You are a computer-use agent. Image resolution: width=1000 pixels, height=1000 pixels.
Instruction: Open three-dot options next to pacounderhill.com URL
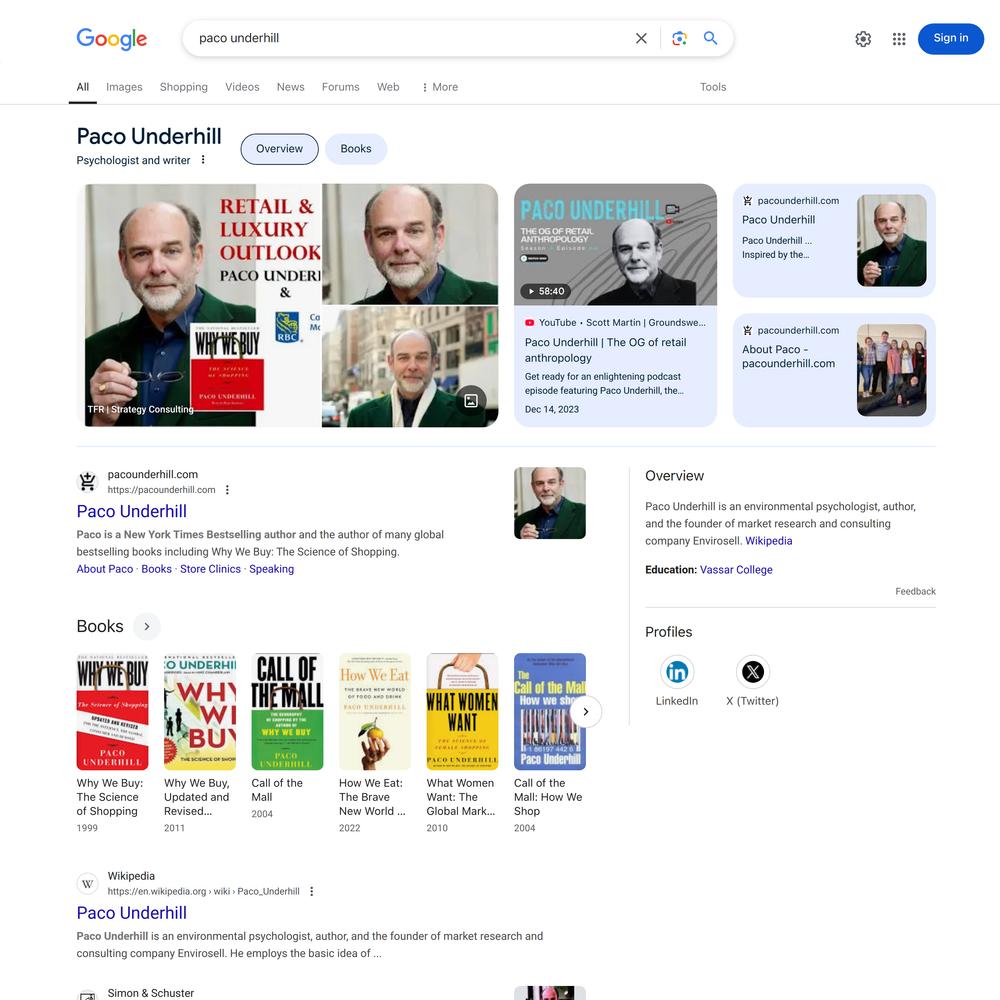pos(227,490)
